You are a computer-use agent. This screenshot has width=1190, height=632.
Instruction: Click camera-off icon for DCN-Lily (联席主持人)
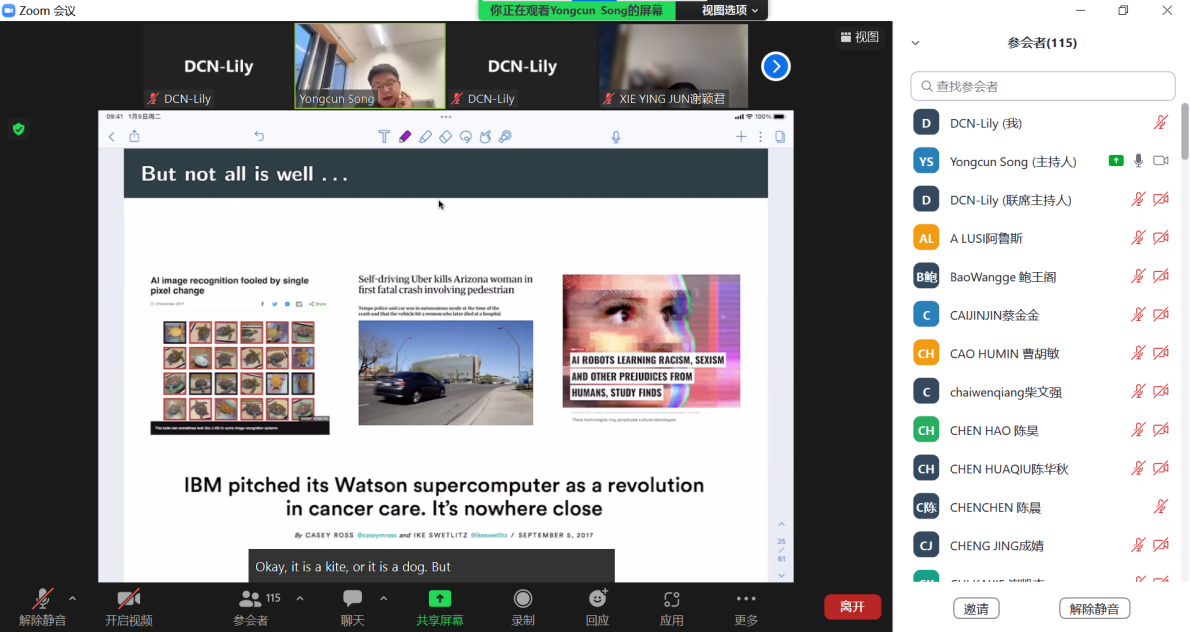[x=1160, y=200]
